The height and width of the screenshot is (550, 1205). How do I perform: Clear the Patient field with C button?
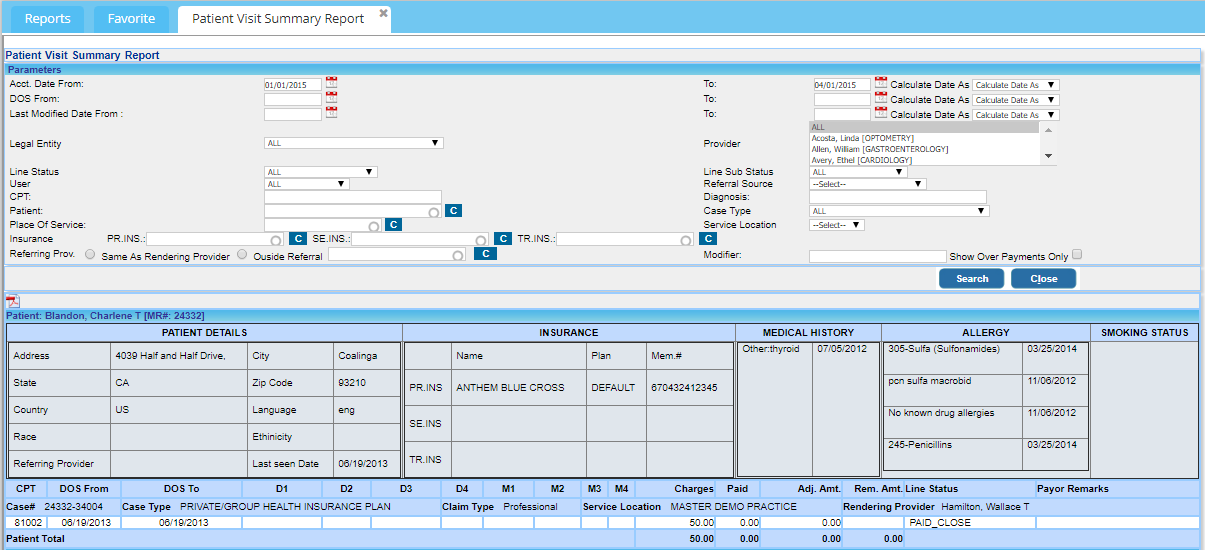click(x=453, y=211)
